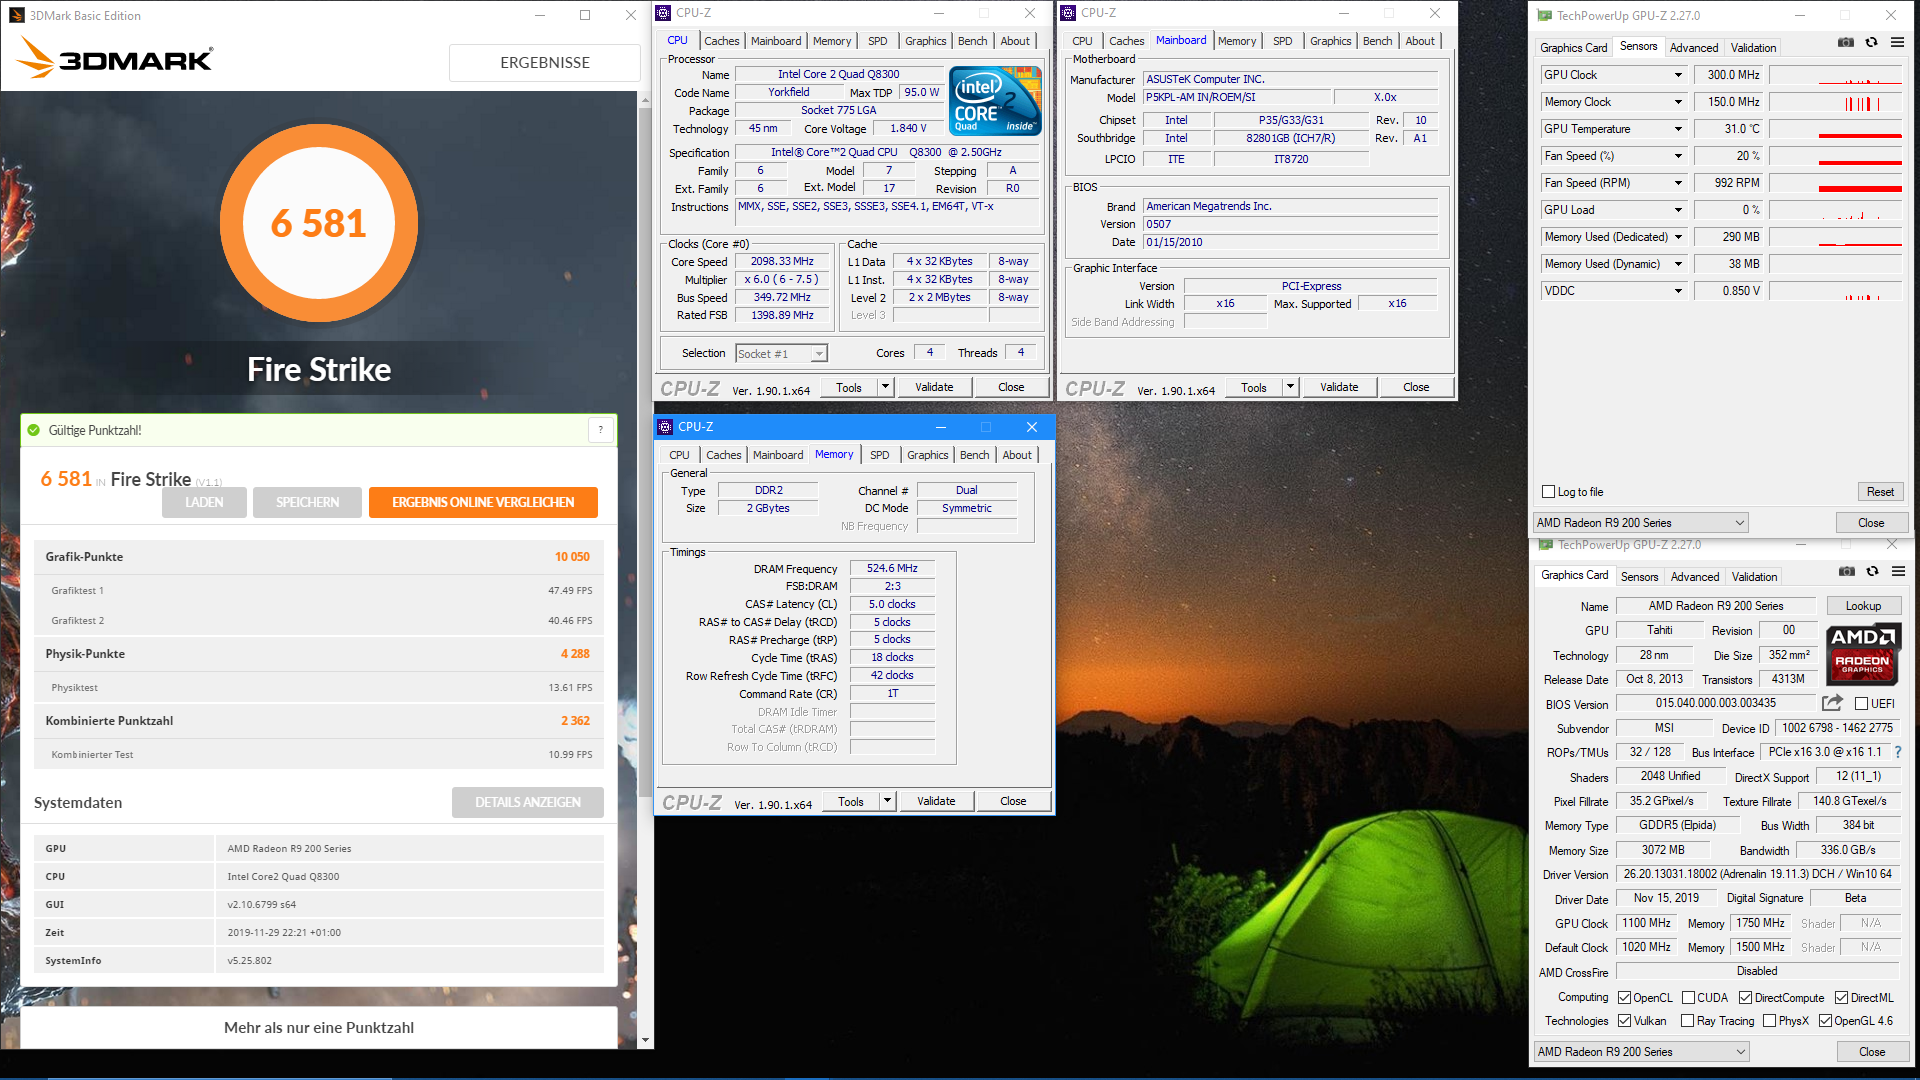Switch to the Validation tab in GPU-Z Graphics Card window
The image size is (1920, 1080).
pos(1754,577)
